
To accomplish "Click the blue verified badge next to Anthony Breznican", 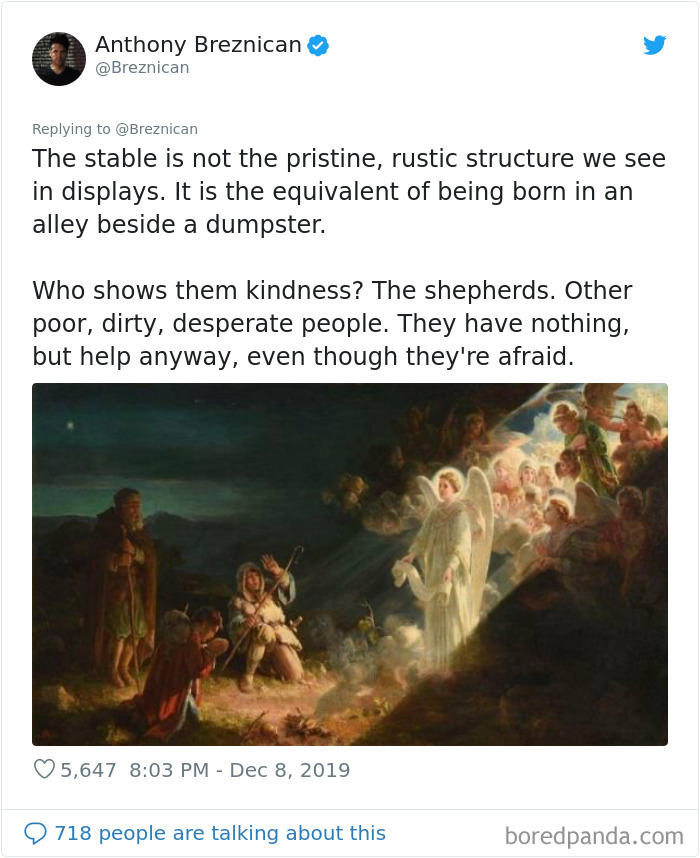I will [x=318, y=45].
